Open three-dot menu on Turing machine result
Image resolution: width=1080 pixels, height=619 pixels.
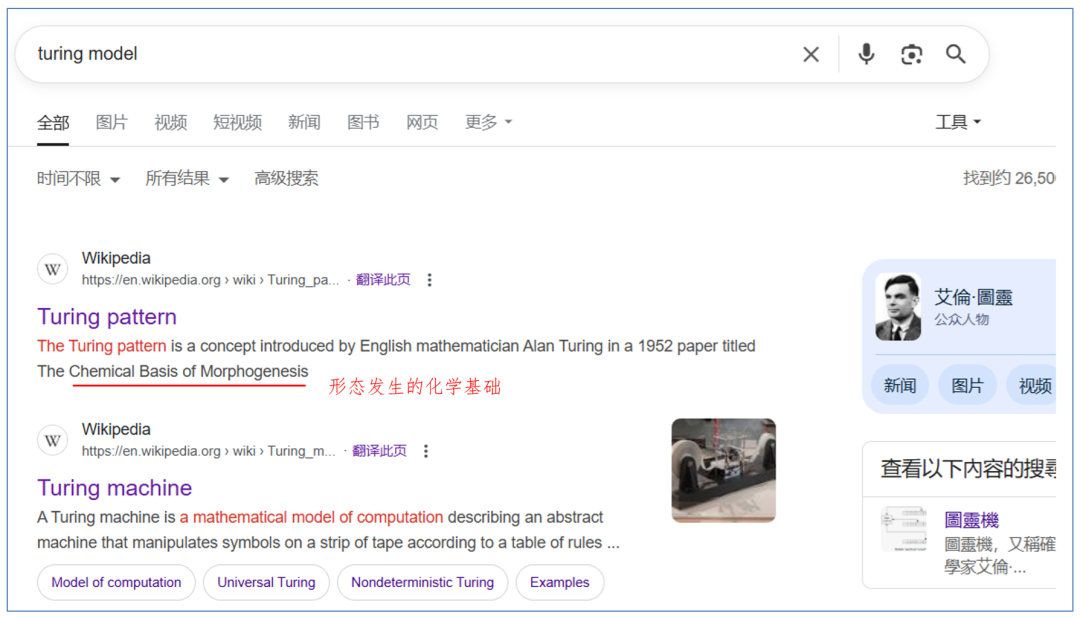coord(426,451)
